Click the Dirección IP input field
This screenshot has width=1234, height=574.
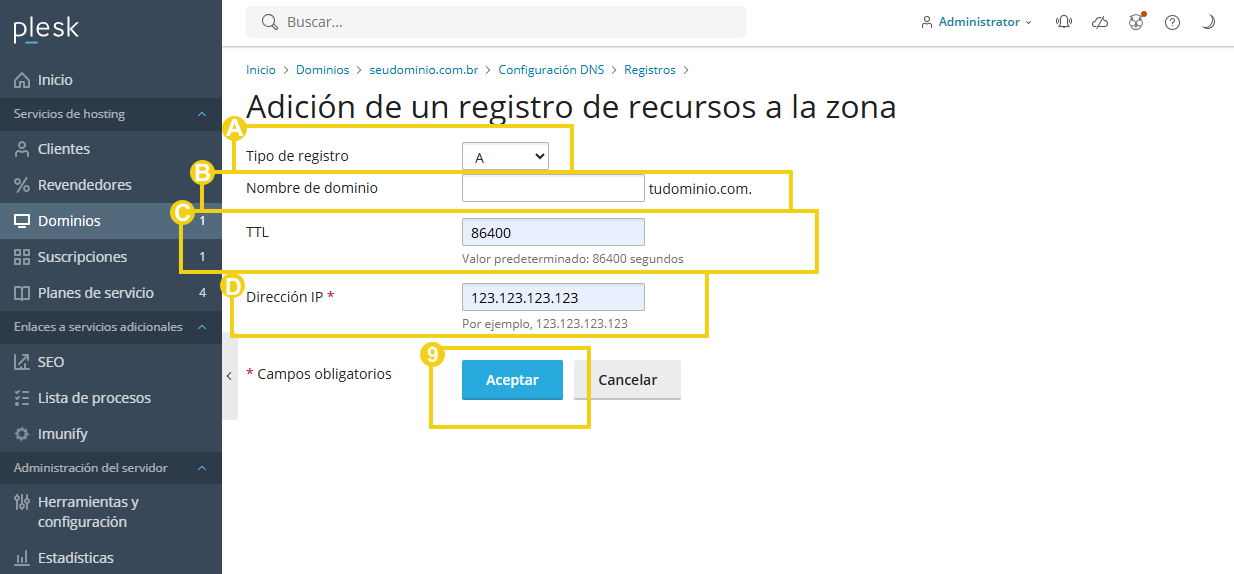click(553, 297)
